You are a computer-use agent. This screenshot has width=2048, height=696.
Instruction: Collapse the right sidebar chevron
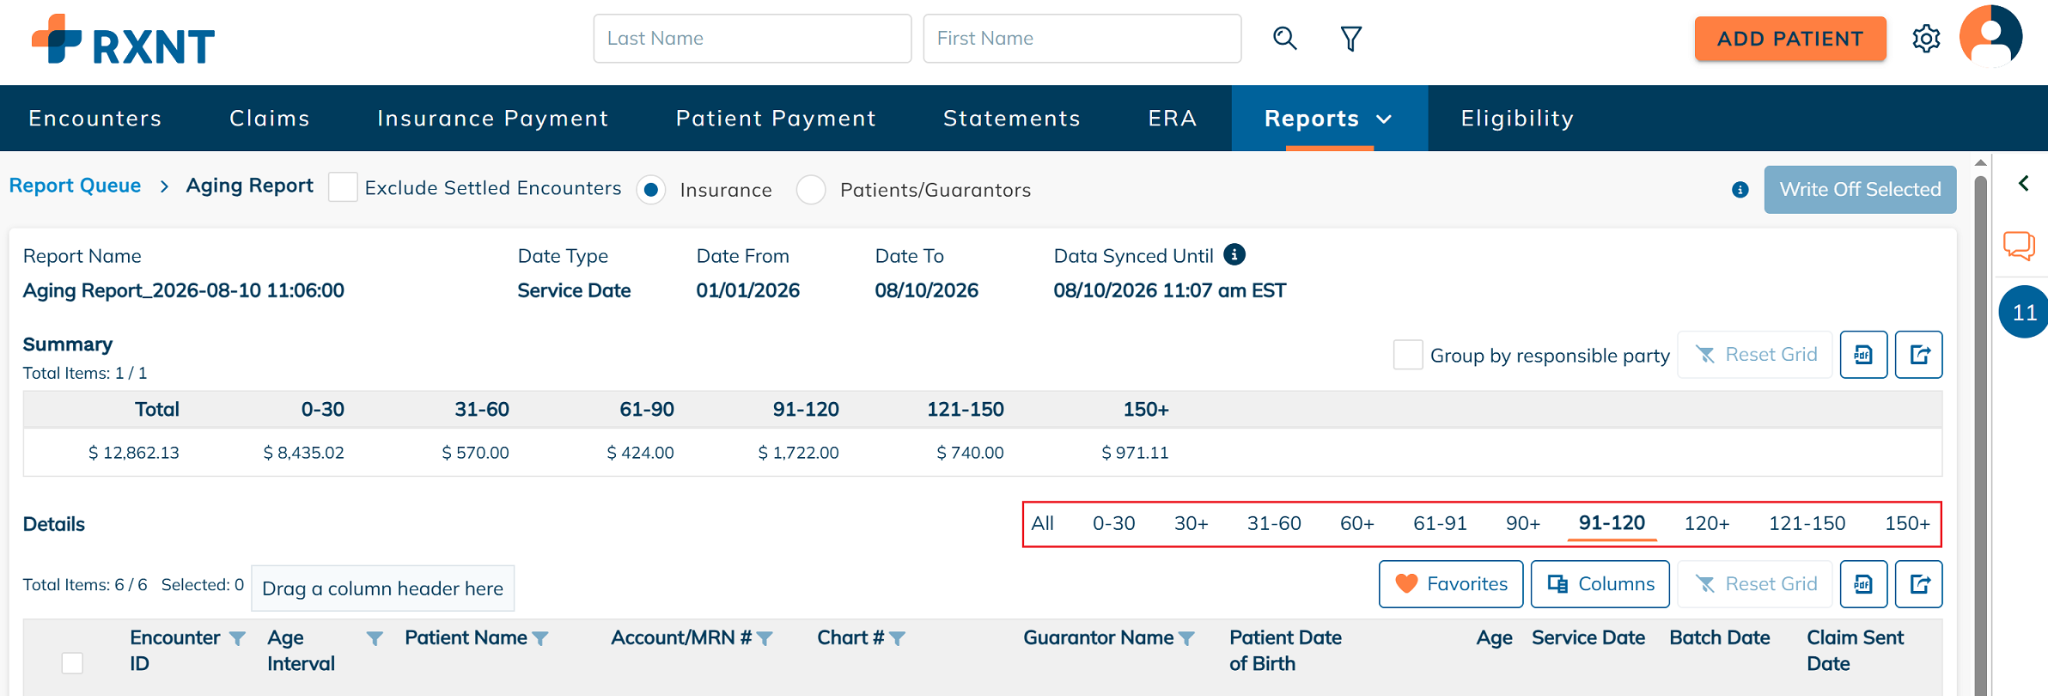(x=2023, y=183)
